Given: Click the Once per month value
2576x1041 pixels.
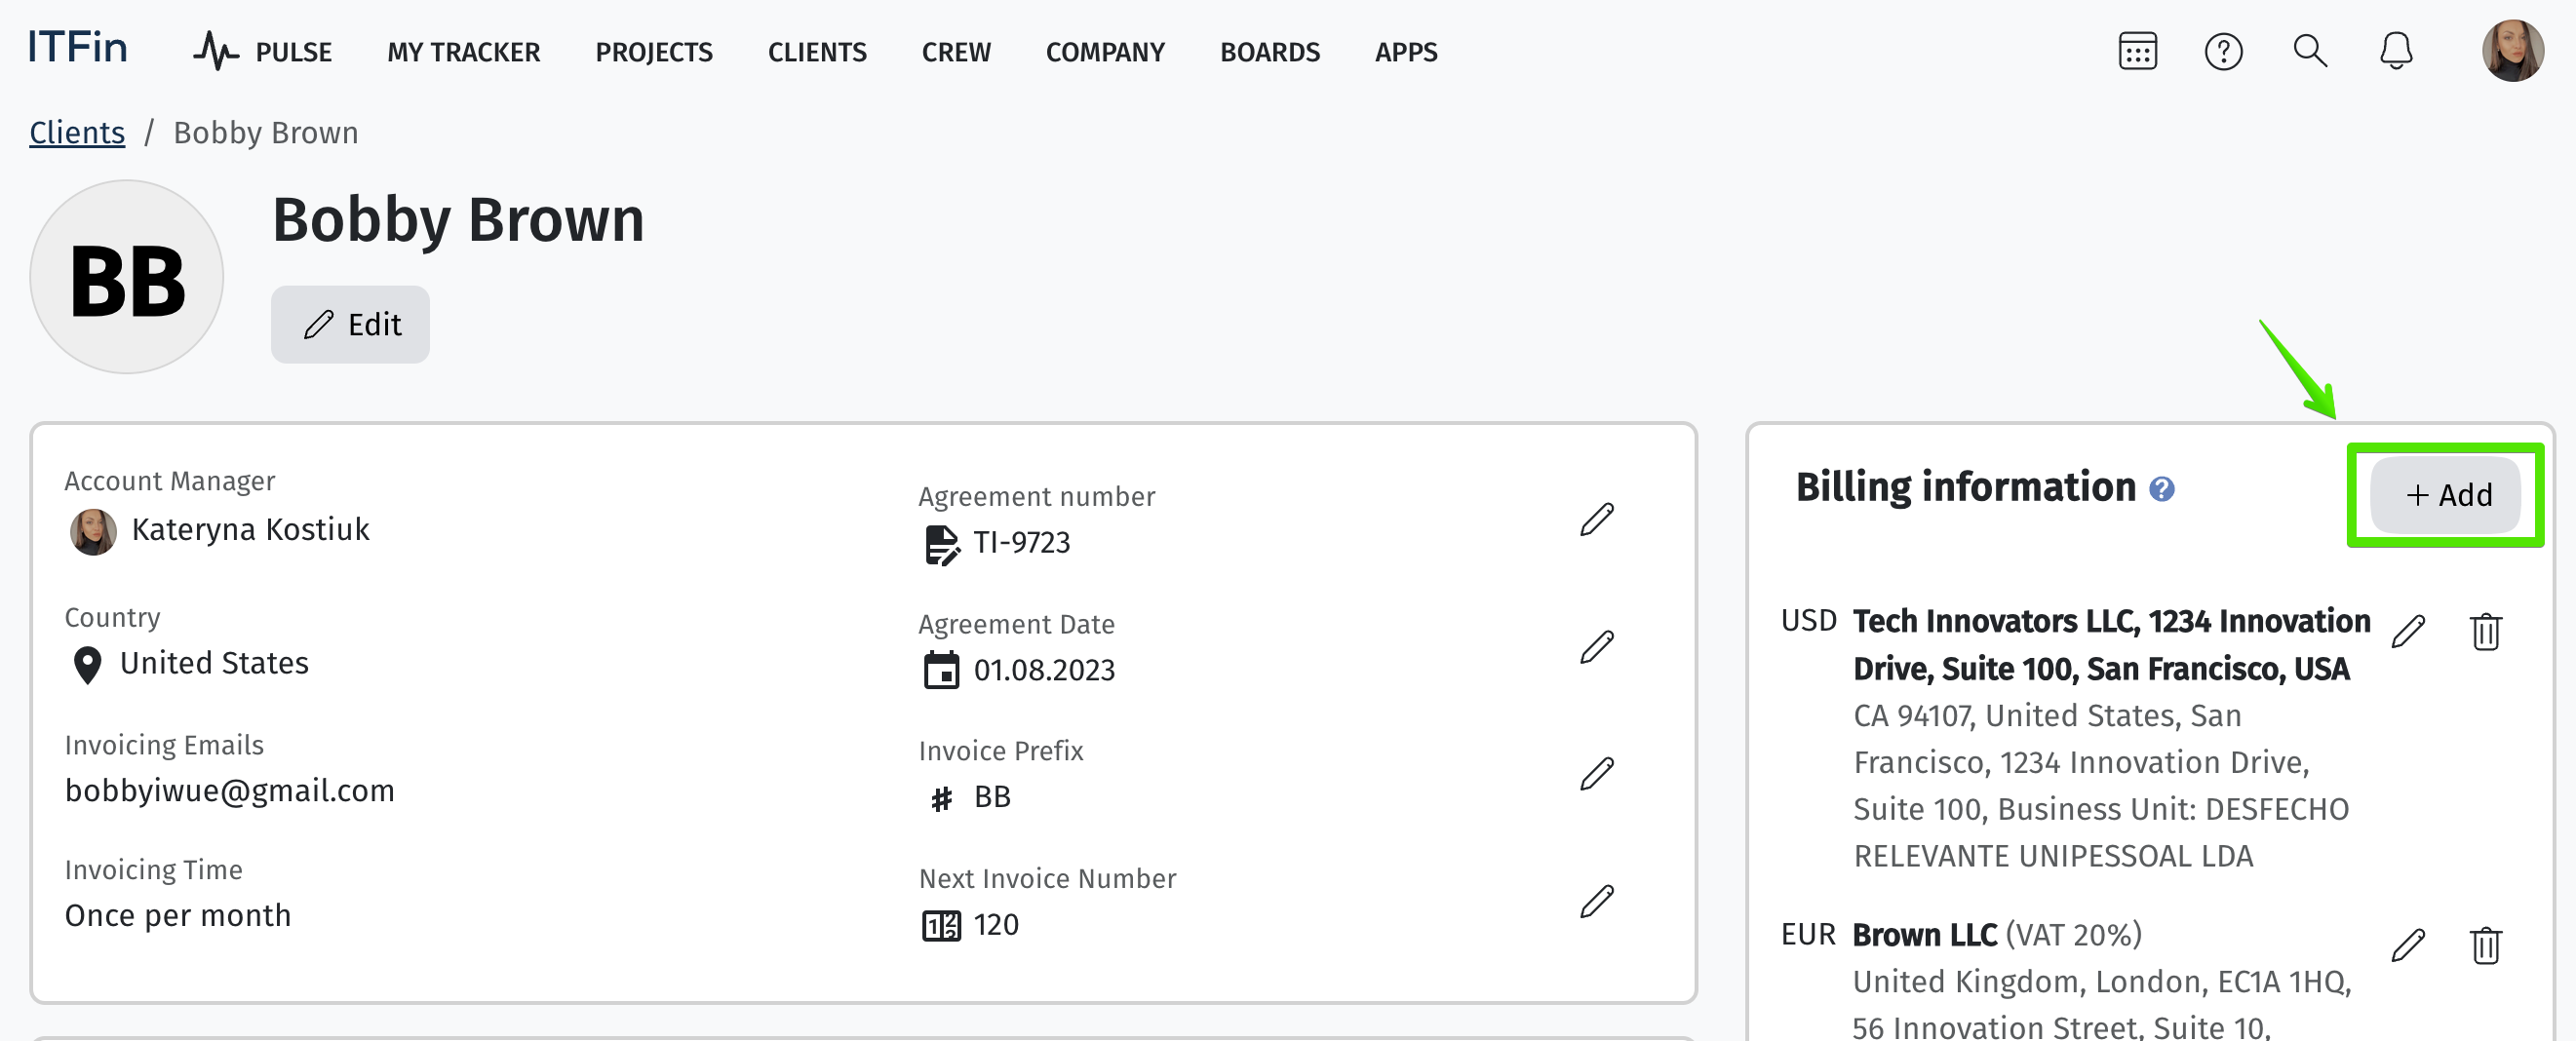Looking at the screenshot, I should (x=178, y=915).
